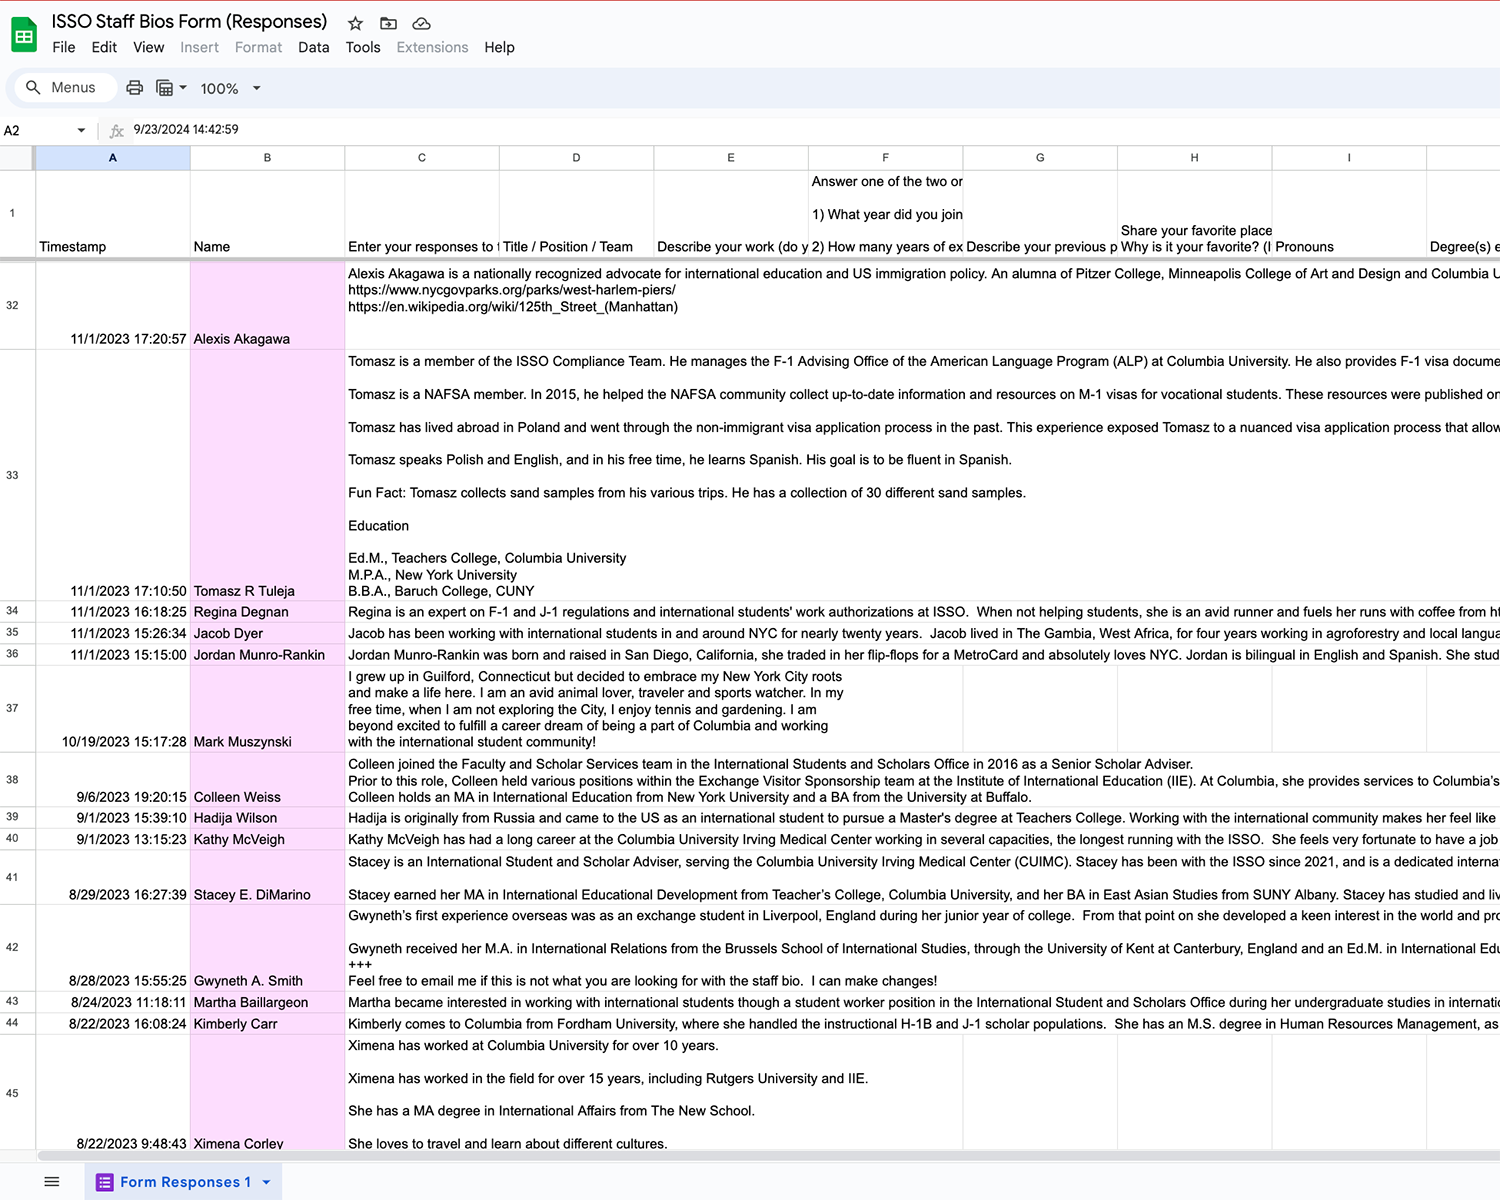Select timestamp 10/19/2023 15:17:28
This screenshot has width=1500, height=1200.
coord(113,708)
